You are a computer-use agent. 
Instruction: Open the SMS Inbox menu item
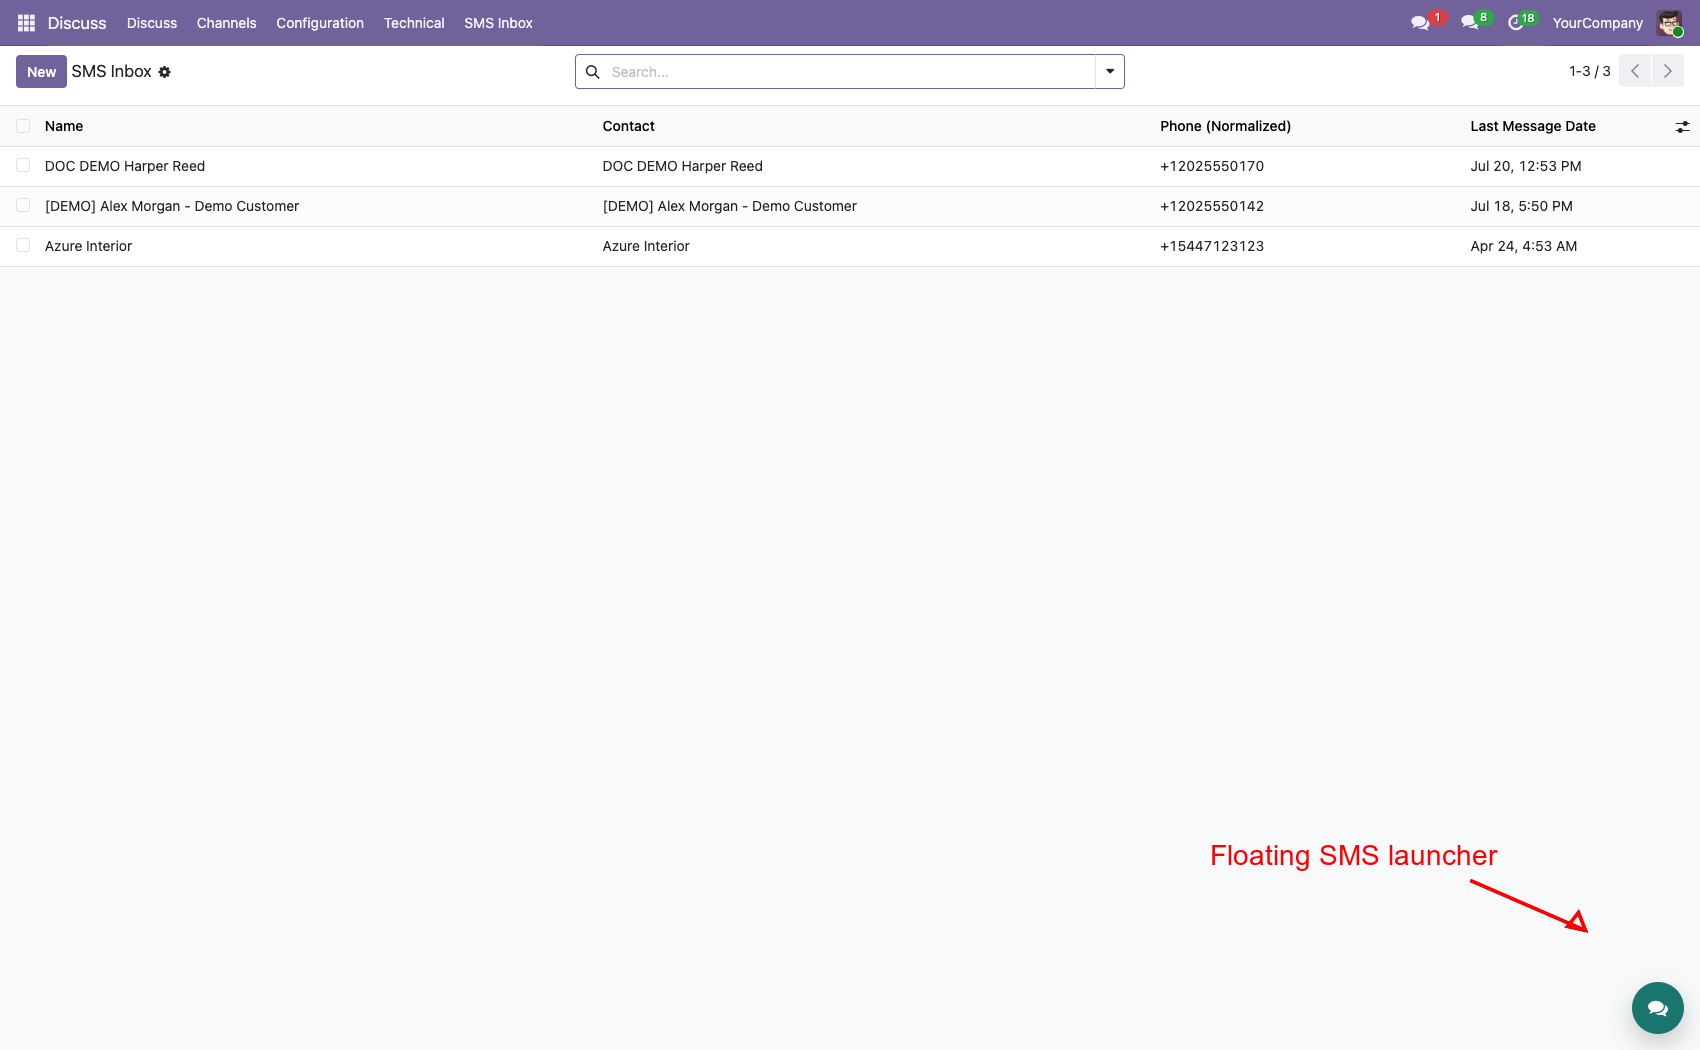(498, 23)
